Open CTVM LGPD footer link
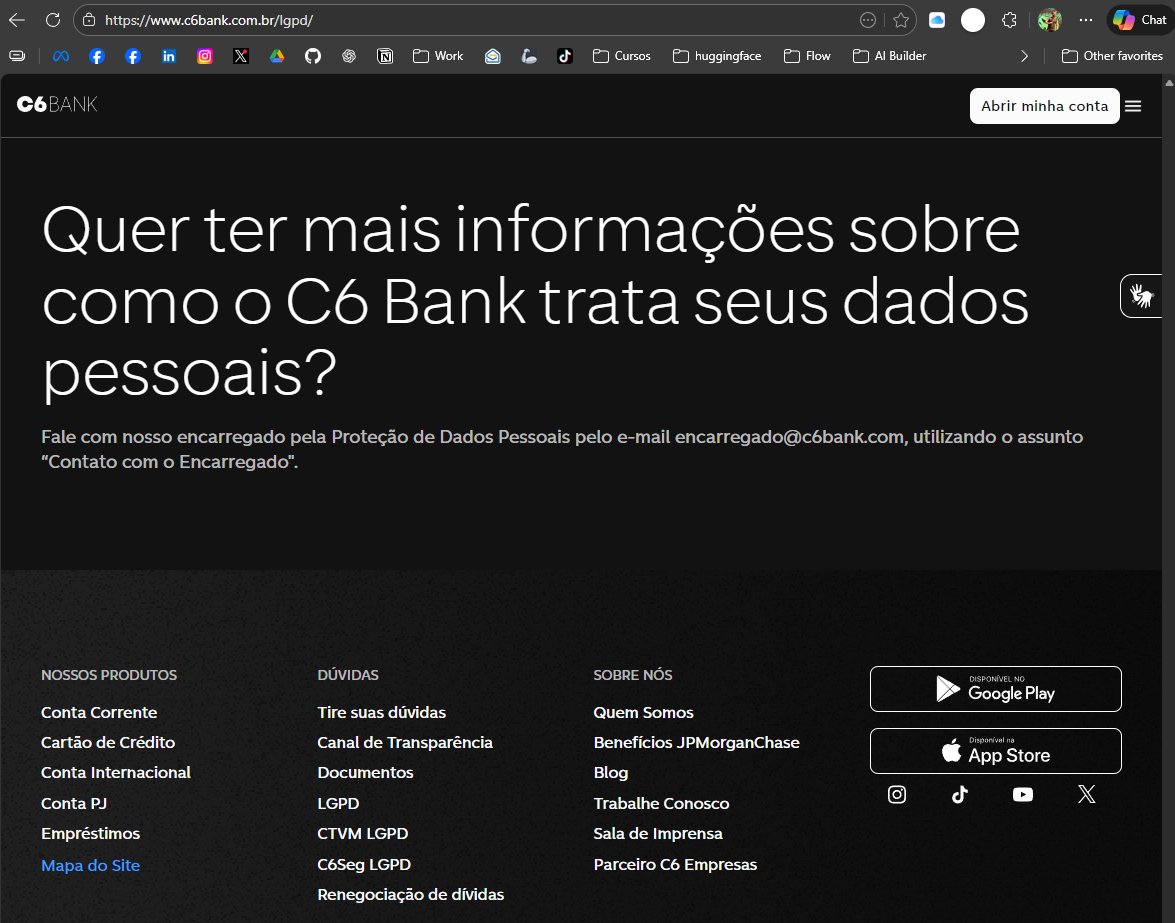 (363, 833)
